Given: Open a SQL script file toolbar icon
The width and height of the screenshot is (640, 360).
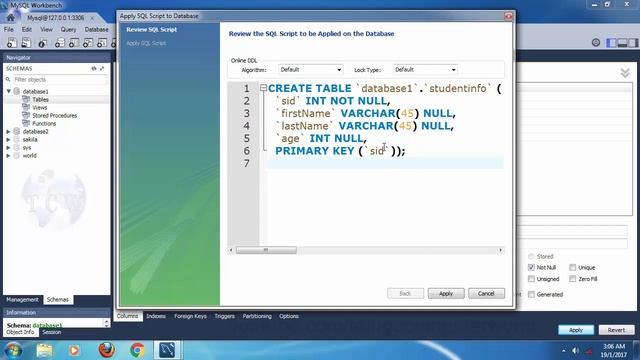Looking at the screenshot, I should pos(26,42).
